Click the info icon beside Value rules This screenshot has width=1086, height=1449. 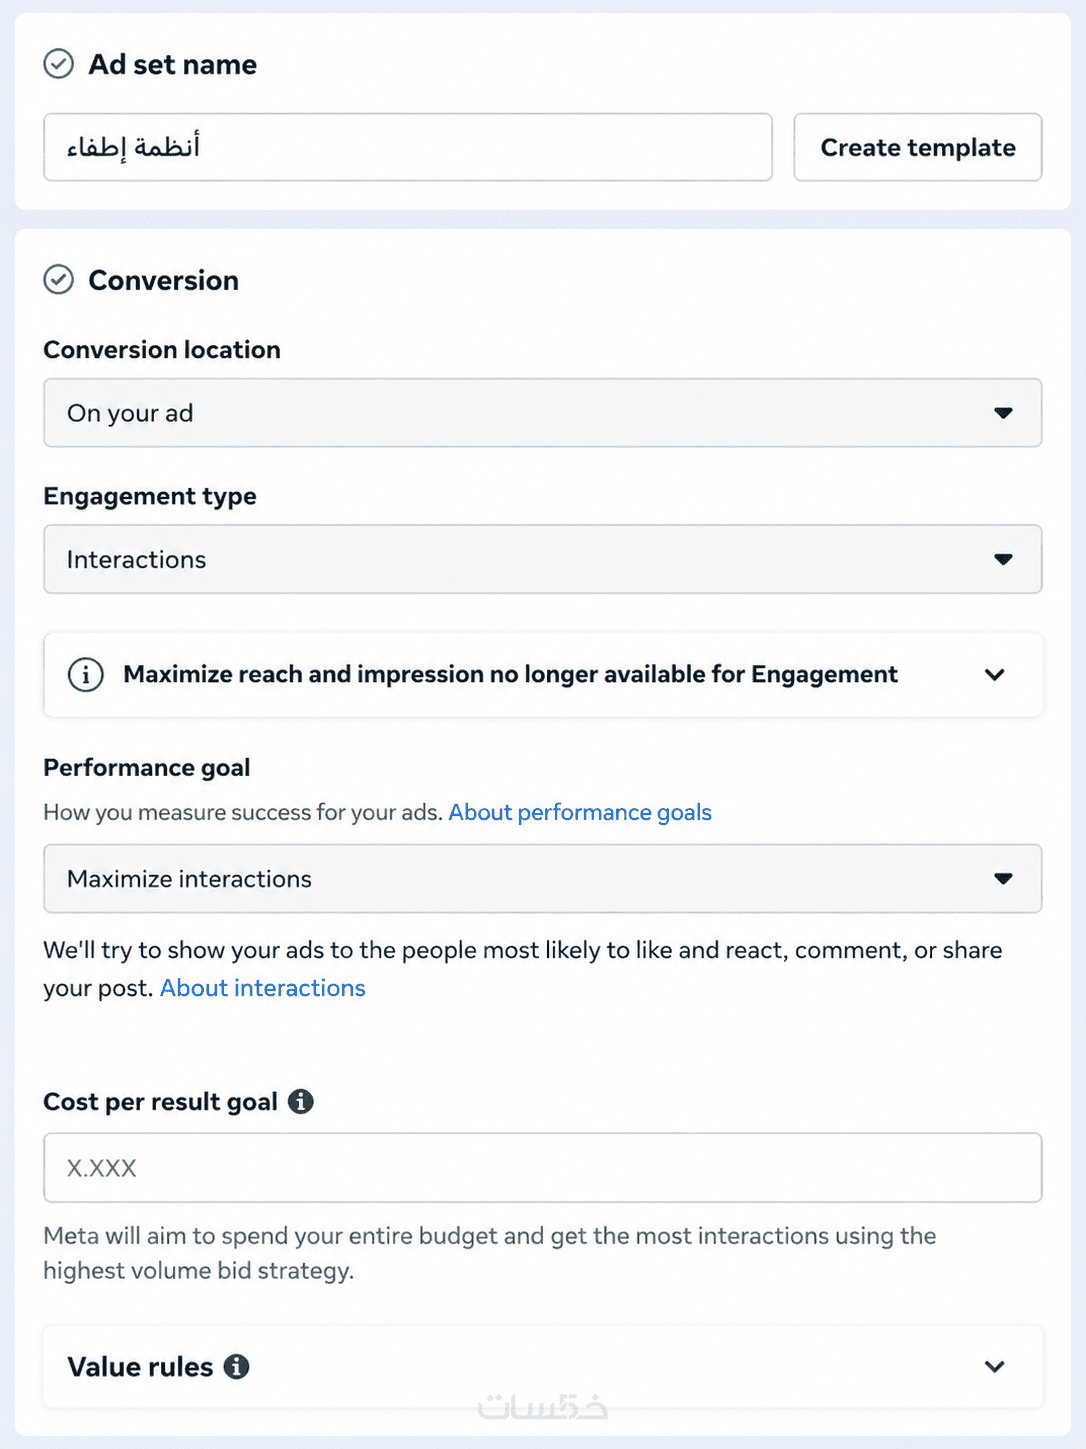(x=236, y=1366)
